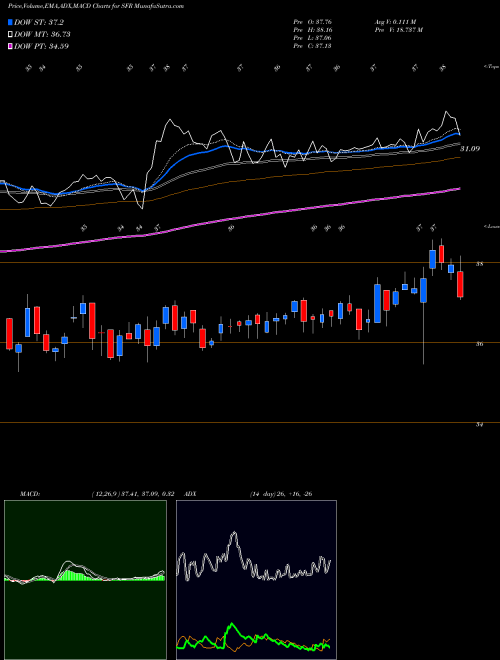Click the 'Pre L: 37.06' value
Viewport: 500px width, 660px height.
(313, 38)
